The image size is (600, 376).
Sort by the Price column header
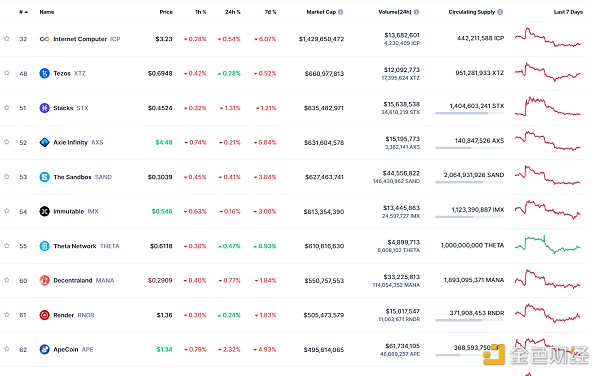pyautogui.click(x=166, y=12)
